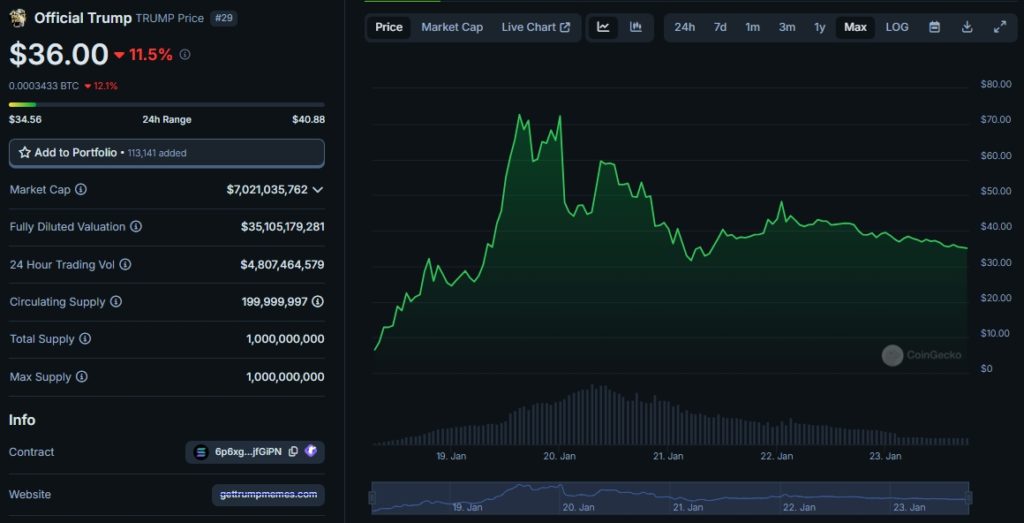The height and width of the screenshot is (523, 1024).
Task: Click the $70.00 y-axis label
Action: pos(996,119)
